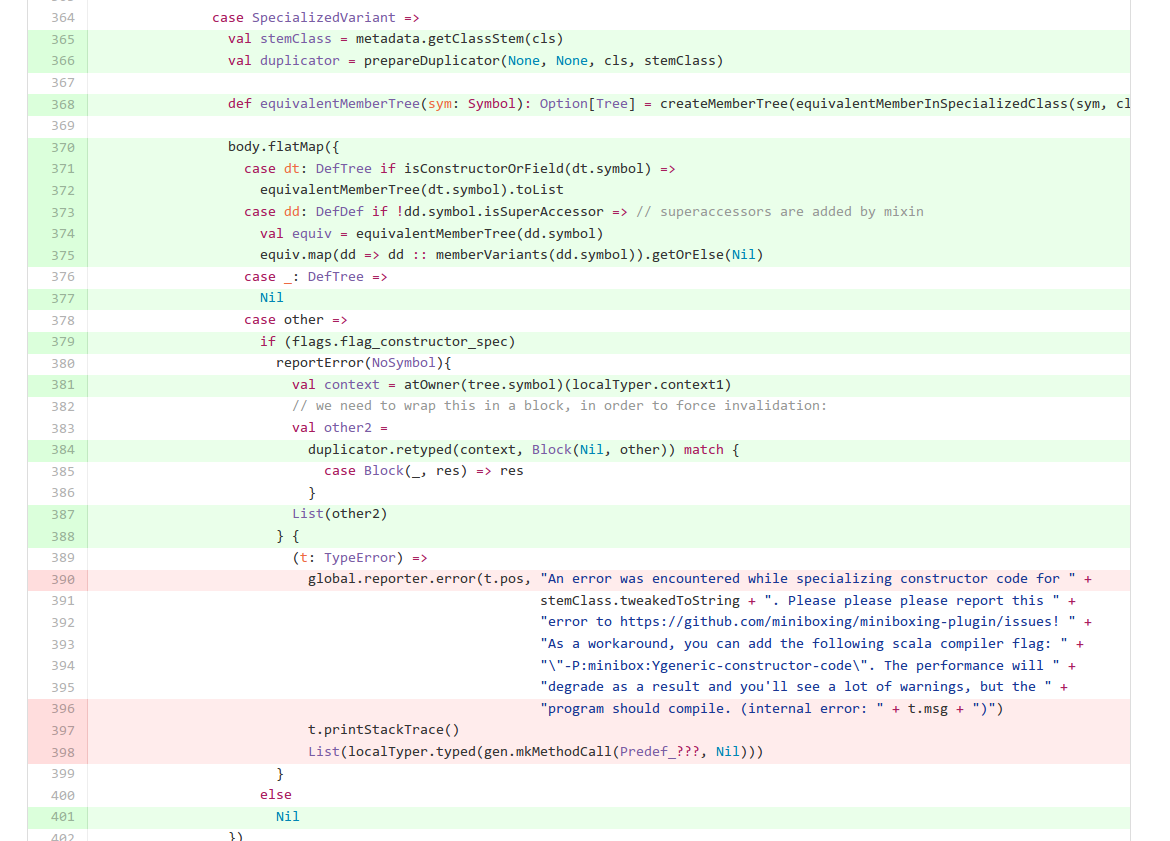This screenshot has height=841, width=1170.
Task: Click 'Nil' on line 377
Action: pyautogui.click(x=272, y=298)
